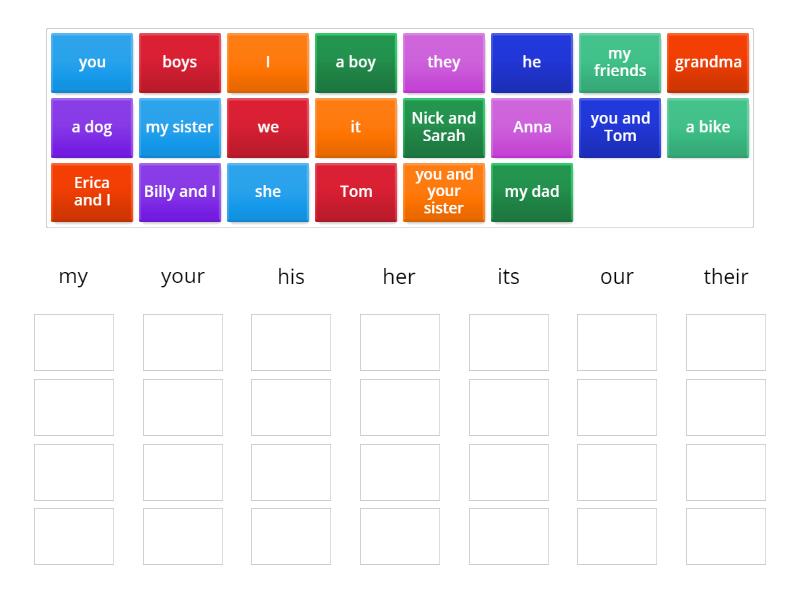The width and height of the screenshot is (800, 600).
Task: Select the "my friends" tile
Action: (x=619, y=62)
